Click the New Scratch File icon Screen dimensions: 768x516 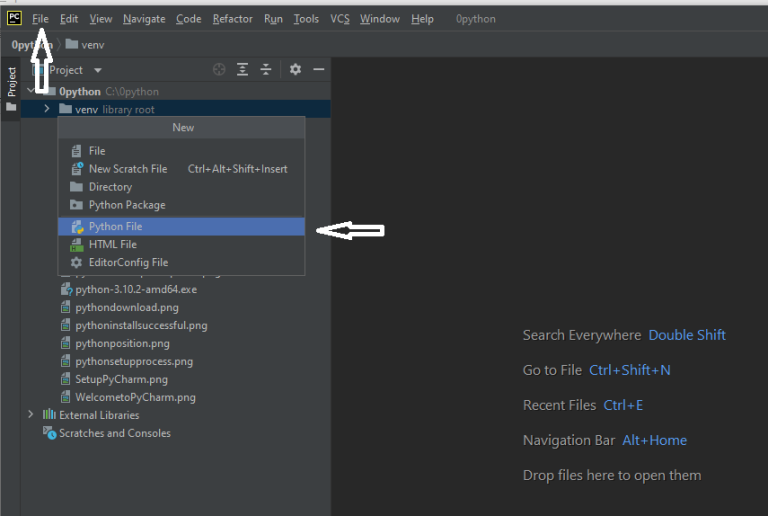coord(77,169)
